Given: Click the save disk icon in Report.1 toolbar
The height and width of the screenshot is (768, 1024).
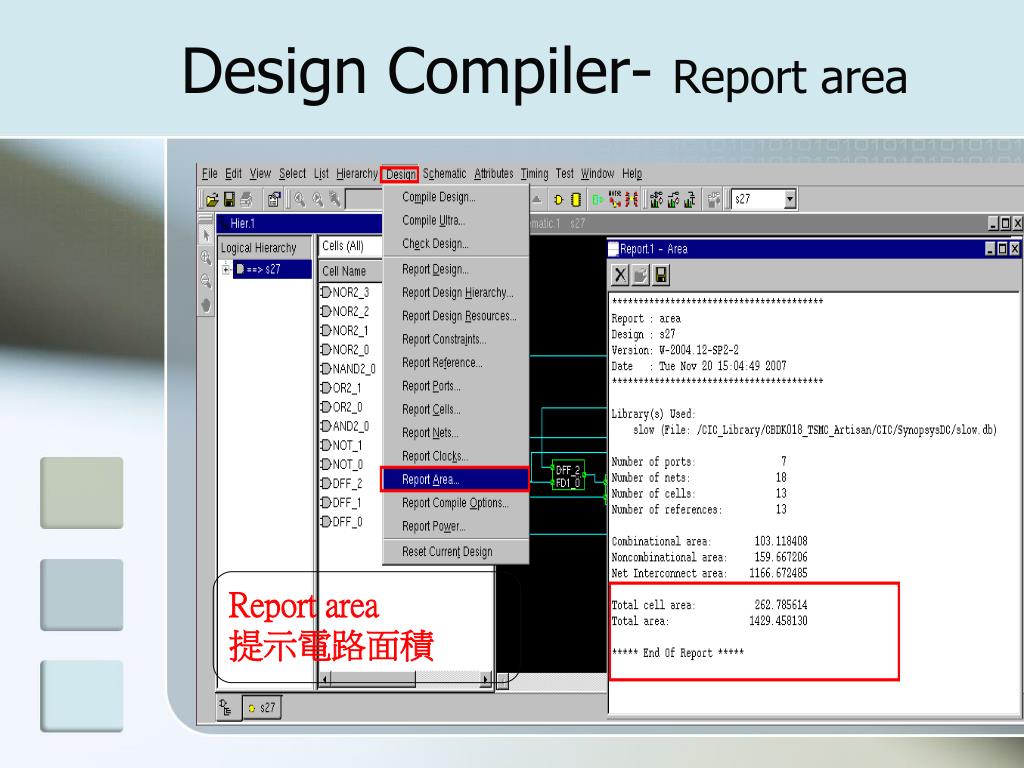Looking at the screenshot, I should (x=661, y=275).
